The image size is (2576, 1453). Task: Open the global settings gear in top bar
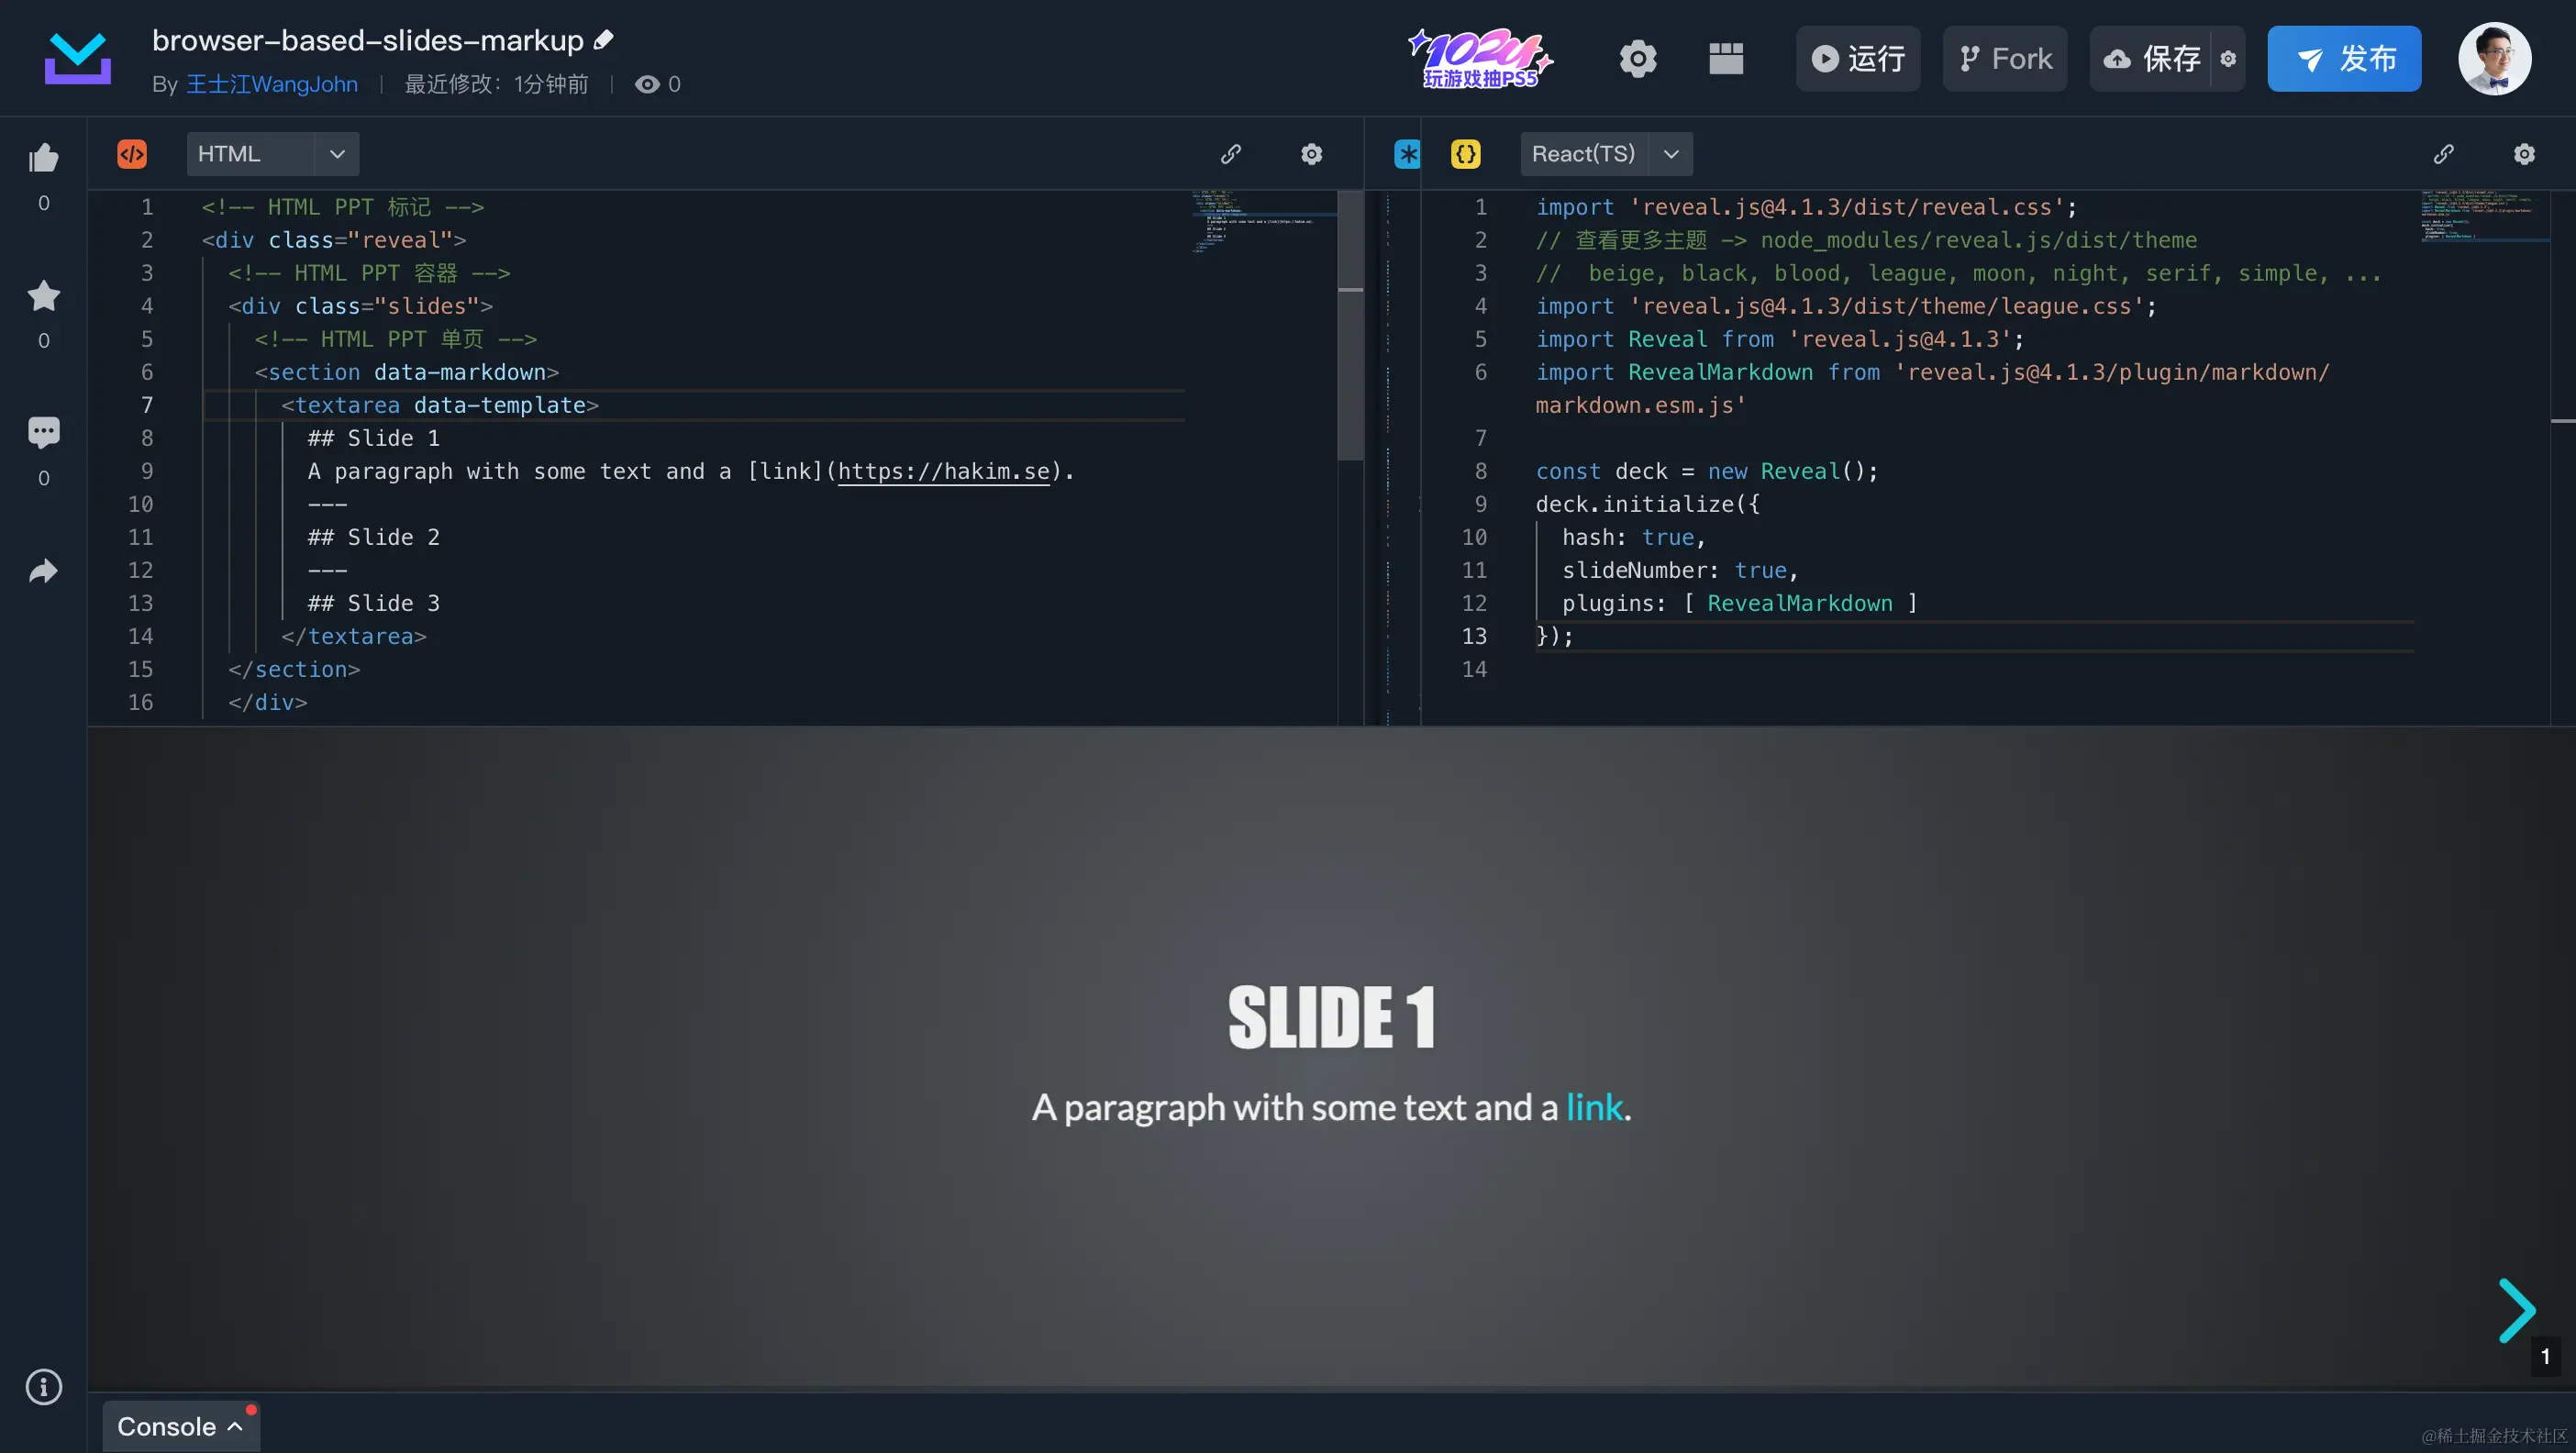pos(1638,58)
